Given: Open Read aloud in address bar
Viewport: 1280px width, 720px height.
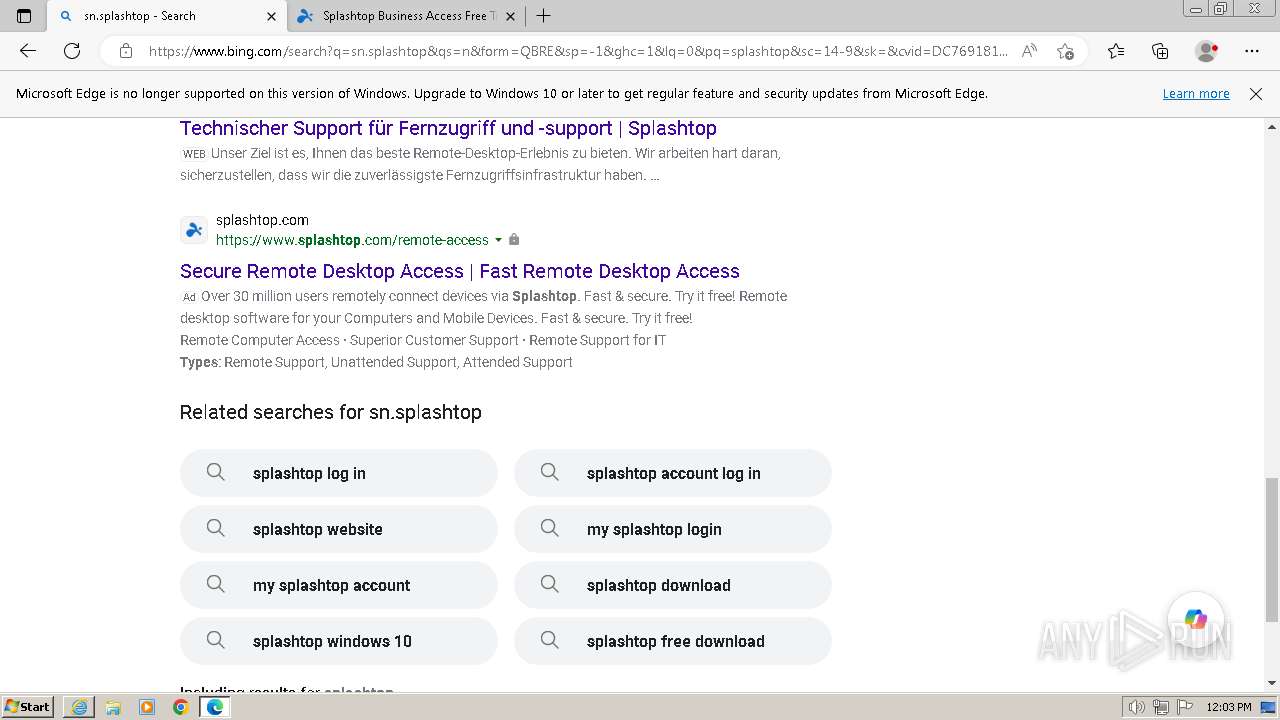Looking at the screenshot, I should [1029, 51].
